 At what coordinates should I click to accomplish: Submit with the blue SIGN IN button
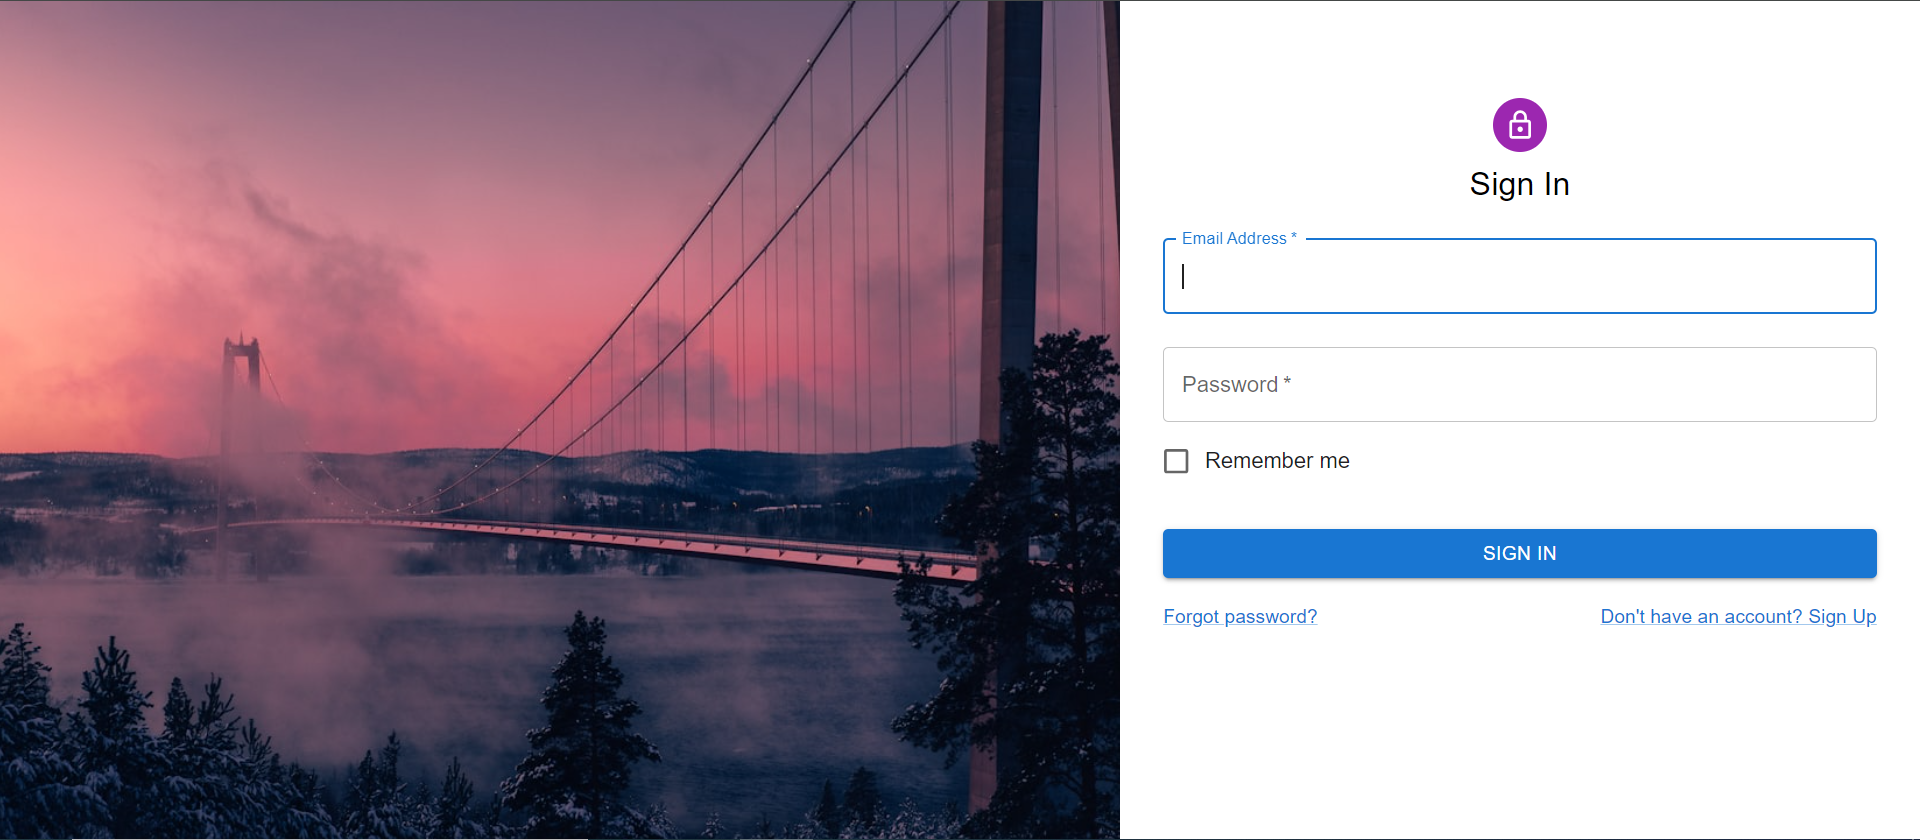[x=1519, y=553]
